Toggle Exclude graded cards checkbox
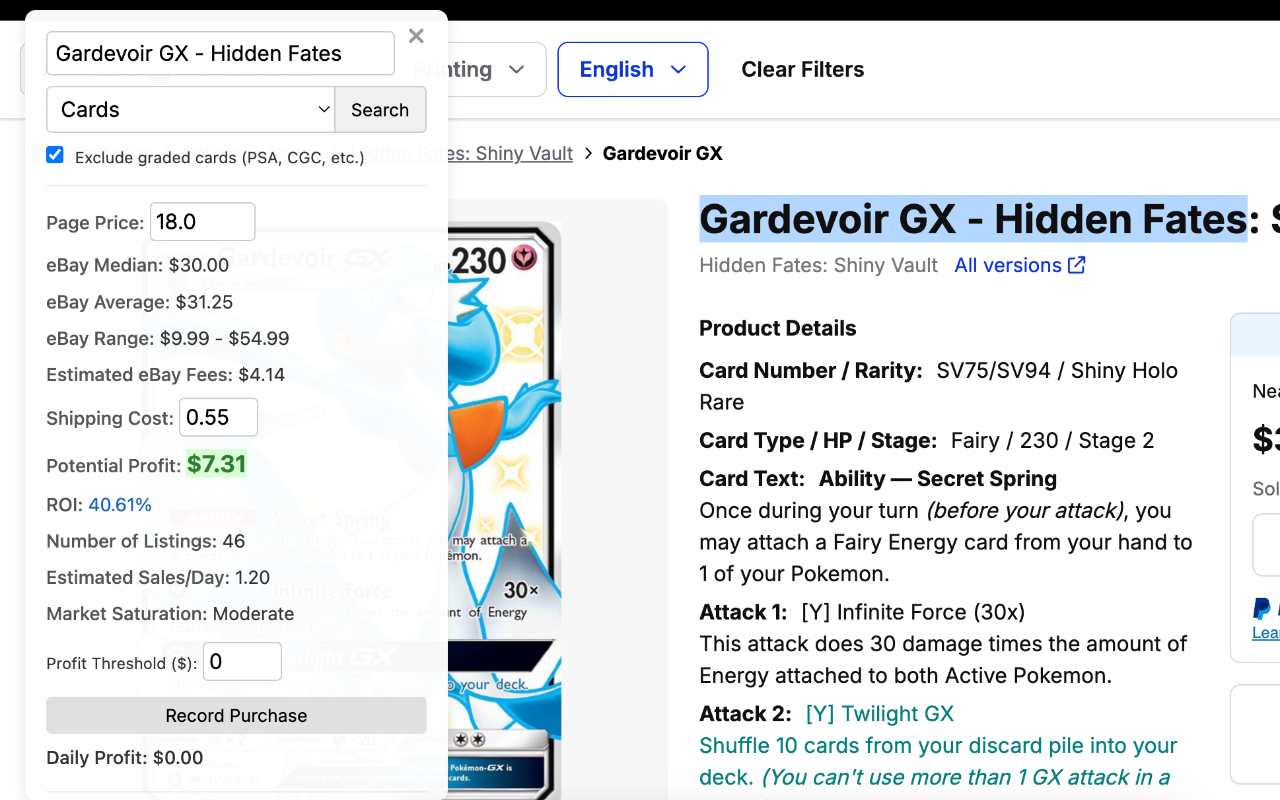Viewport: 1280px width, 800px height. (x=55, y=155)
